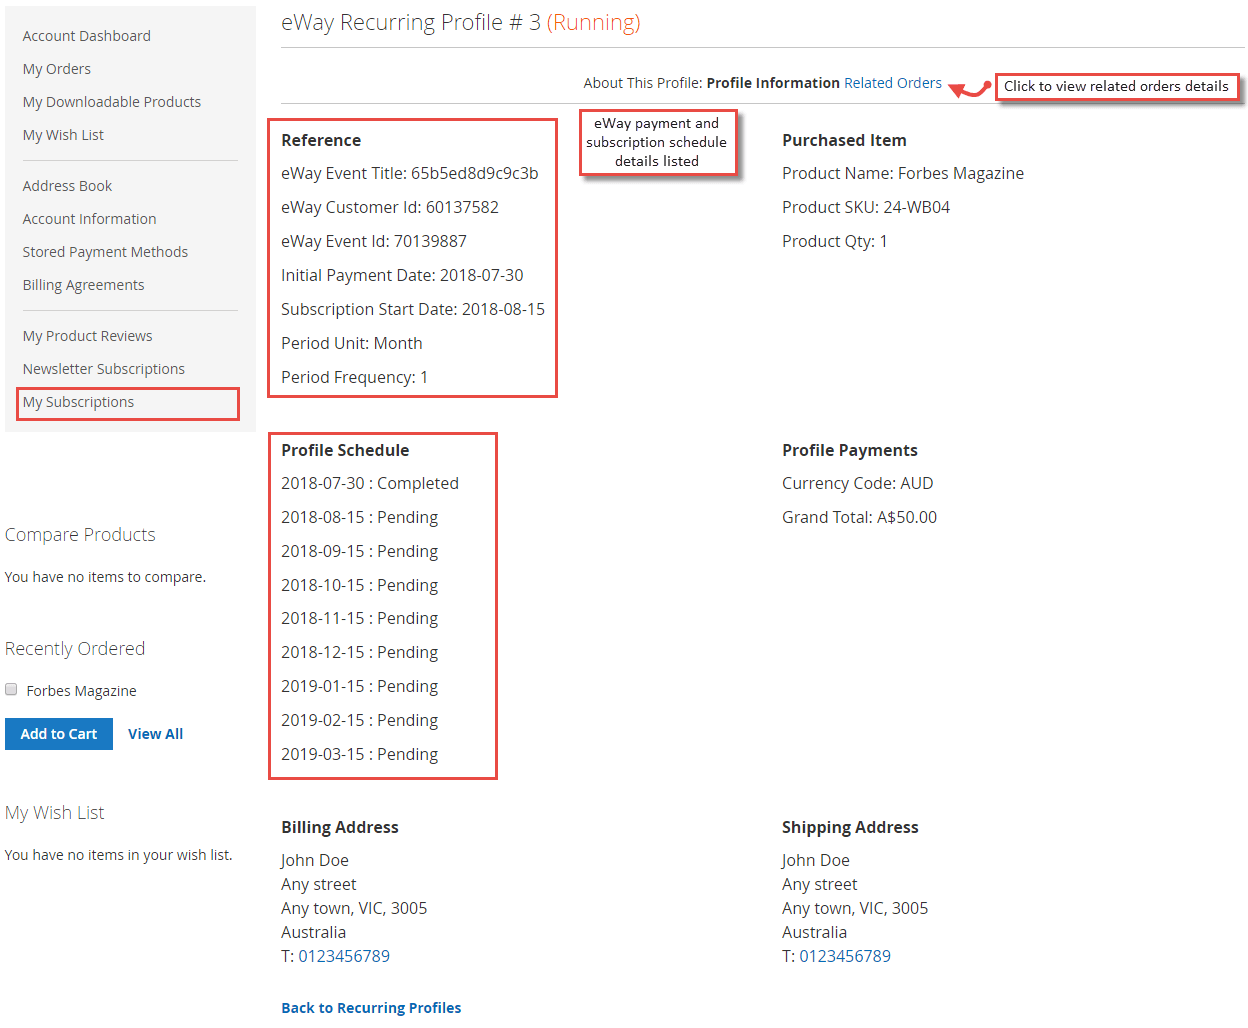Open My Product Reviews
Screen dimensions: 1248x1028
(87, 335)
